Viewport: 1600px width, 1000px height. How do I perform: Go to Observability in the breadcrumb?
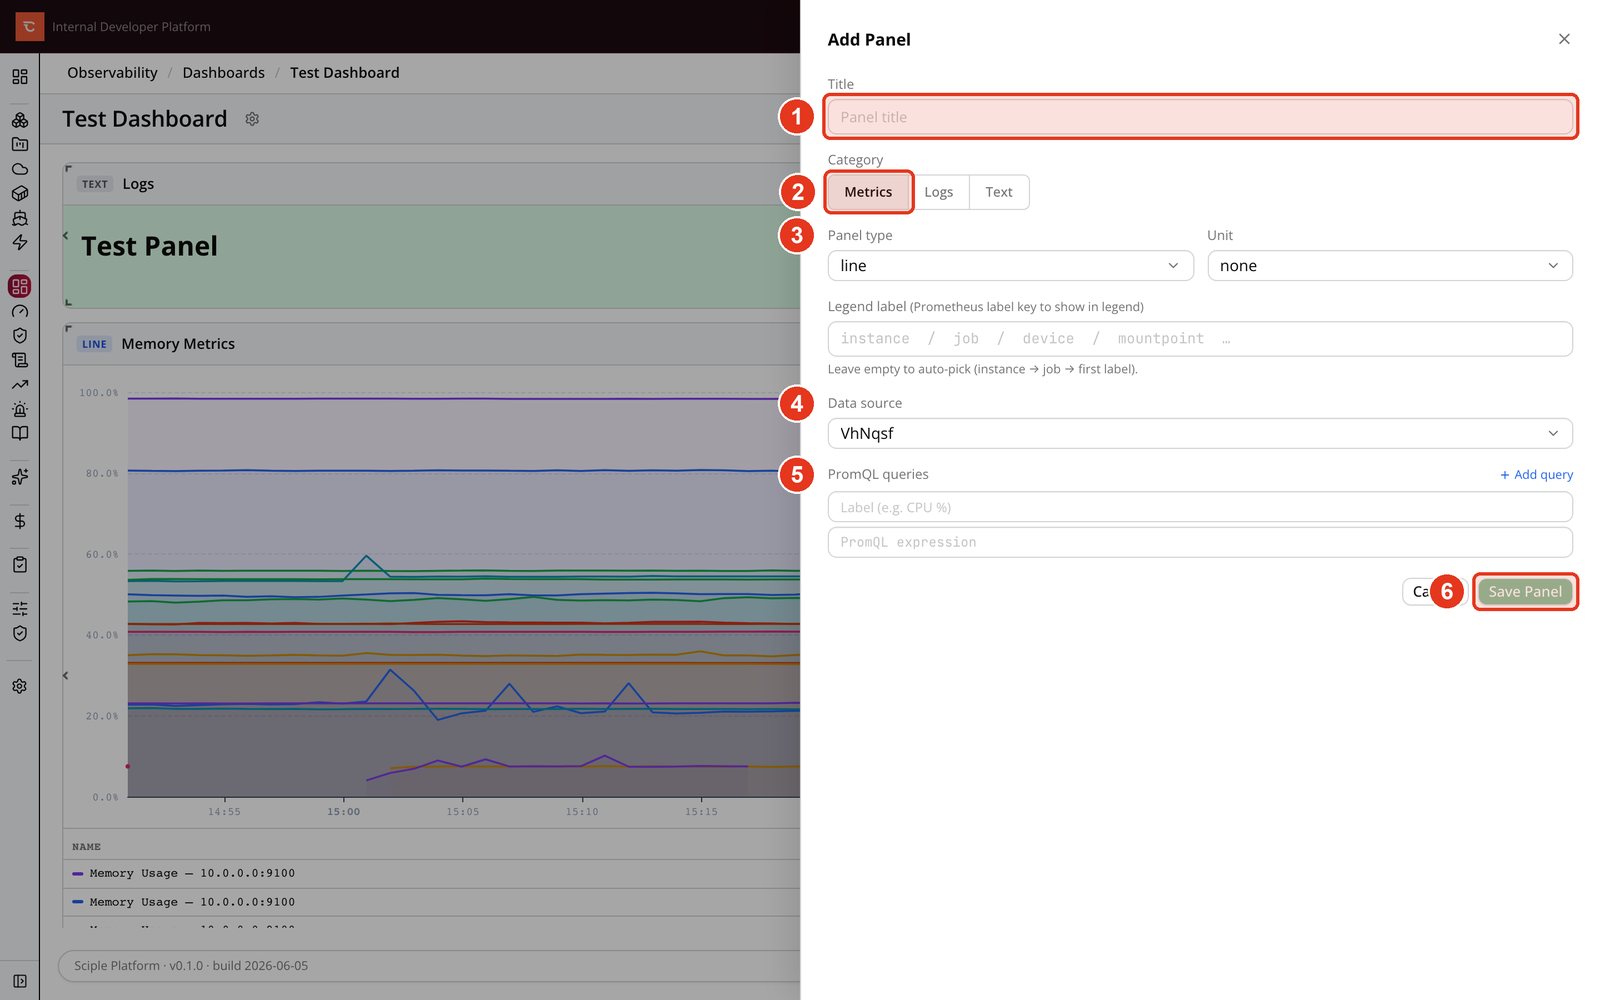(112, 73)
